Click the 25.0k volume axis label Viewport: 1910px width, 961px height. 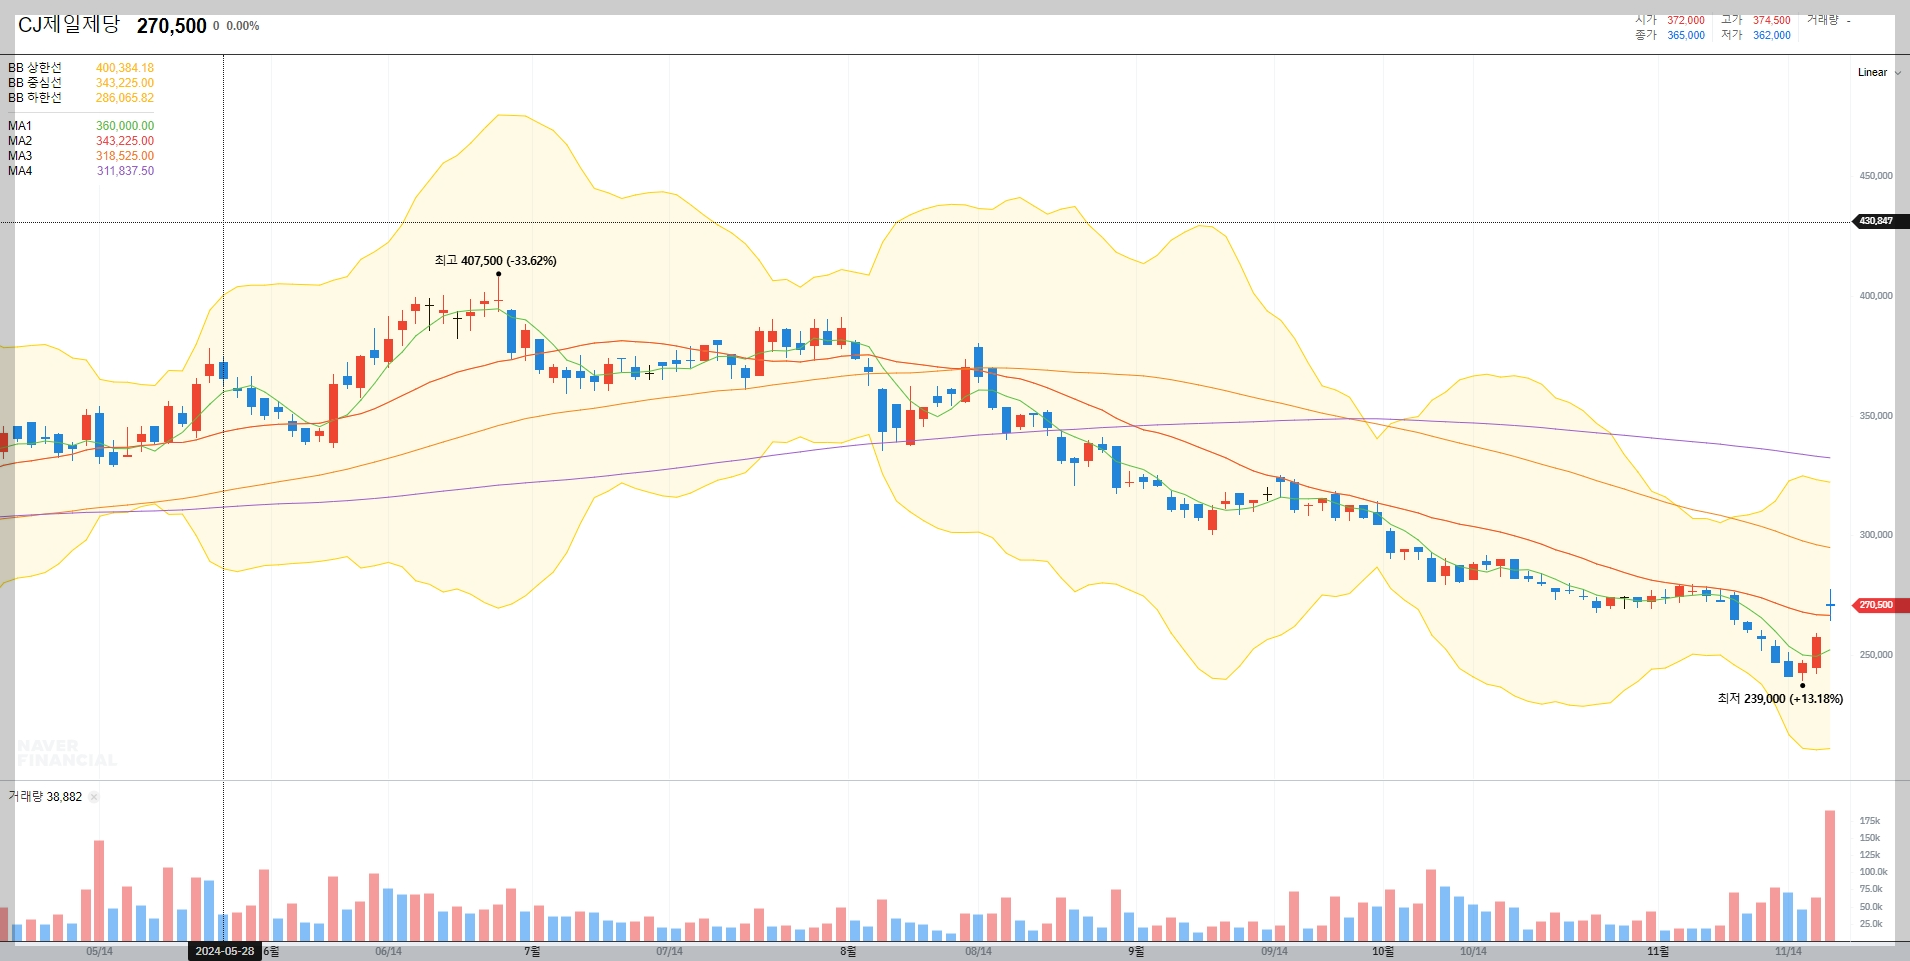[1870, 924]
